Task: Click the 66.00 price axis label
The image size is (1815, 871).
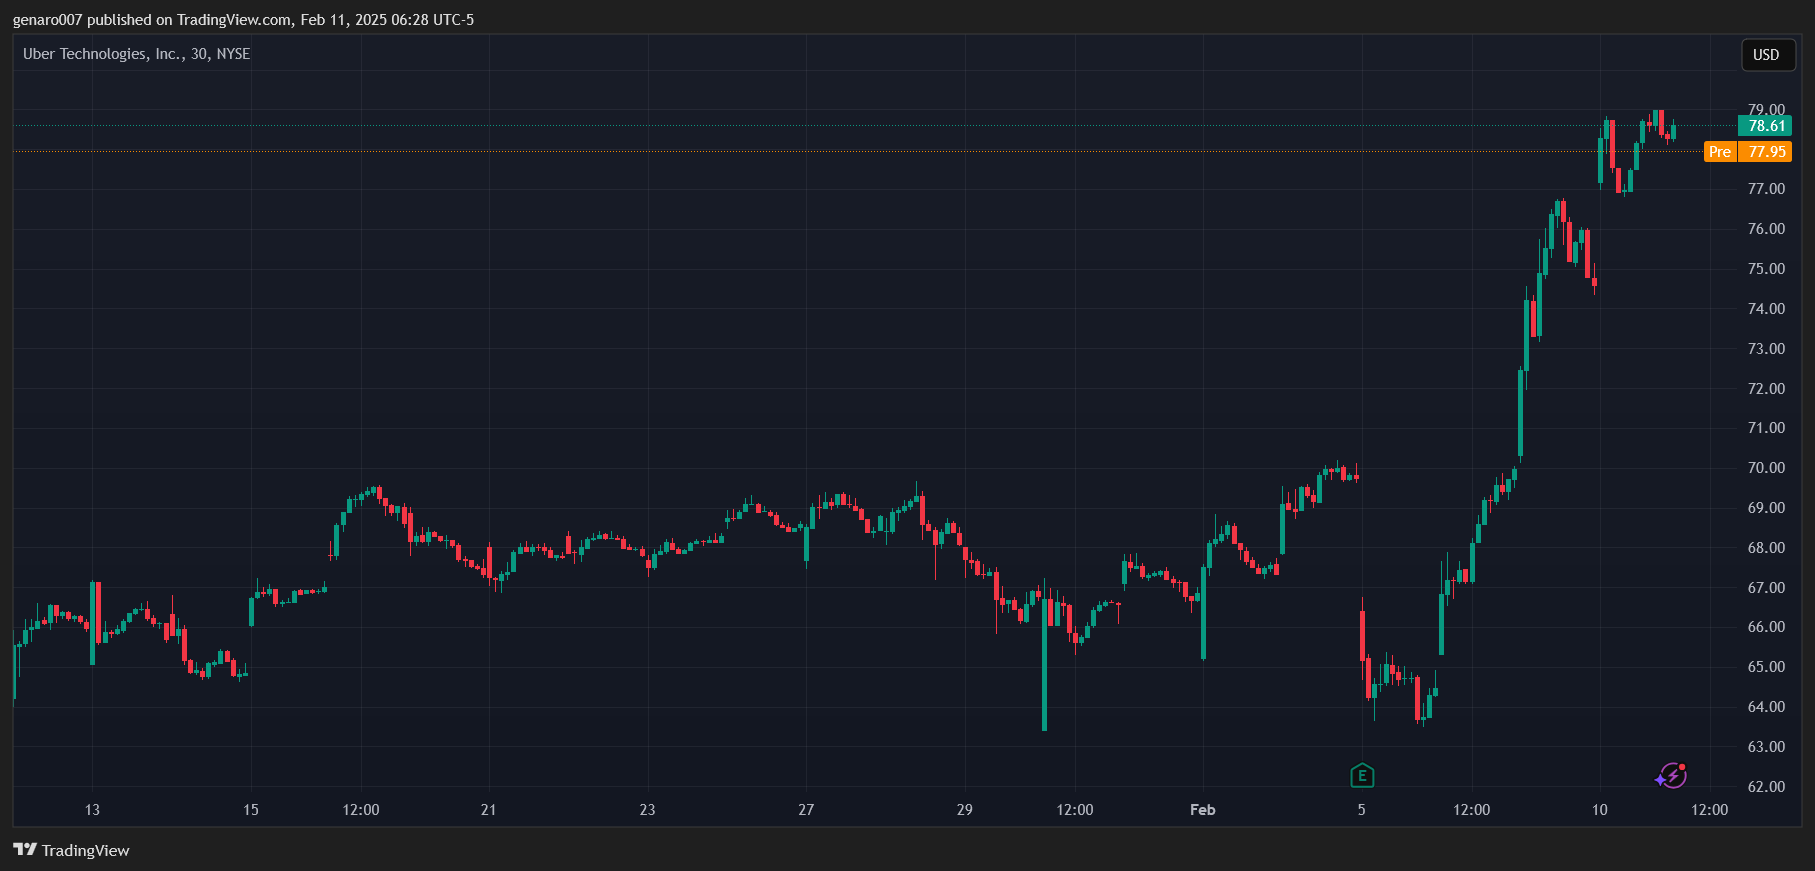Action: 1766,627
